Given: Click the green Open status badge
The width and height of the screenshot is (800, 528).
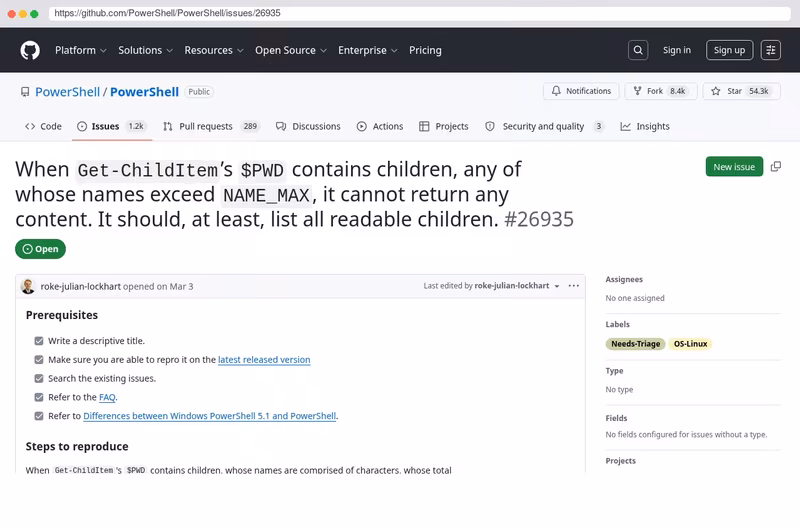Looking at the screenshot, I should pos(40,249).
